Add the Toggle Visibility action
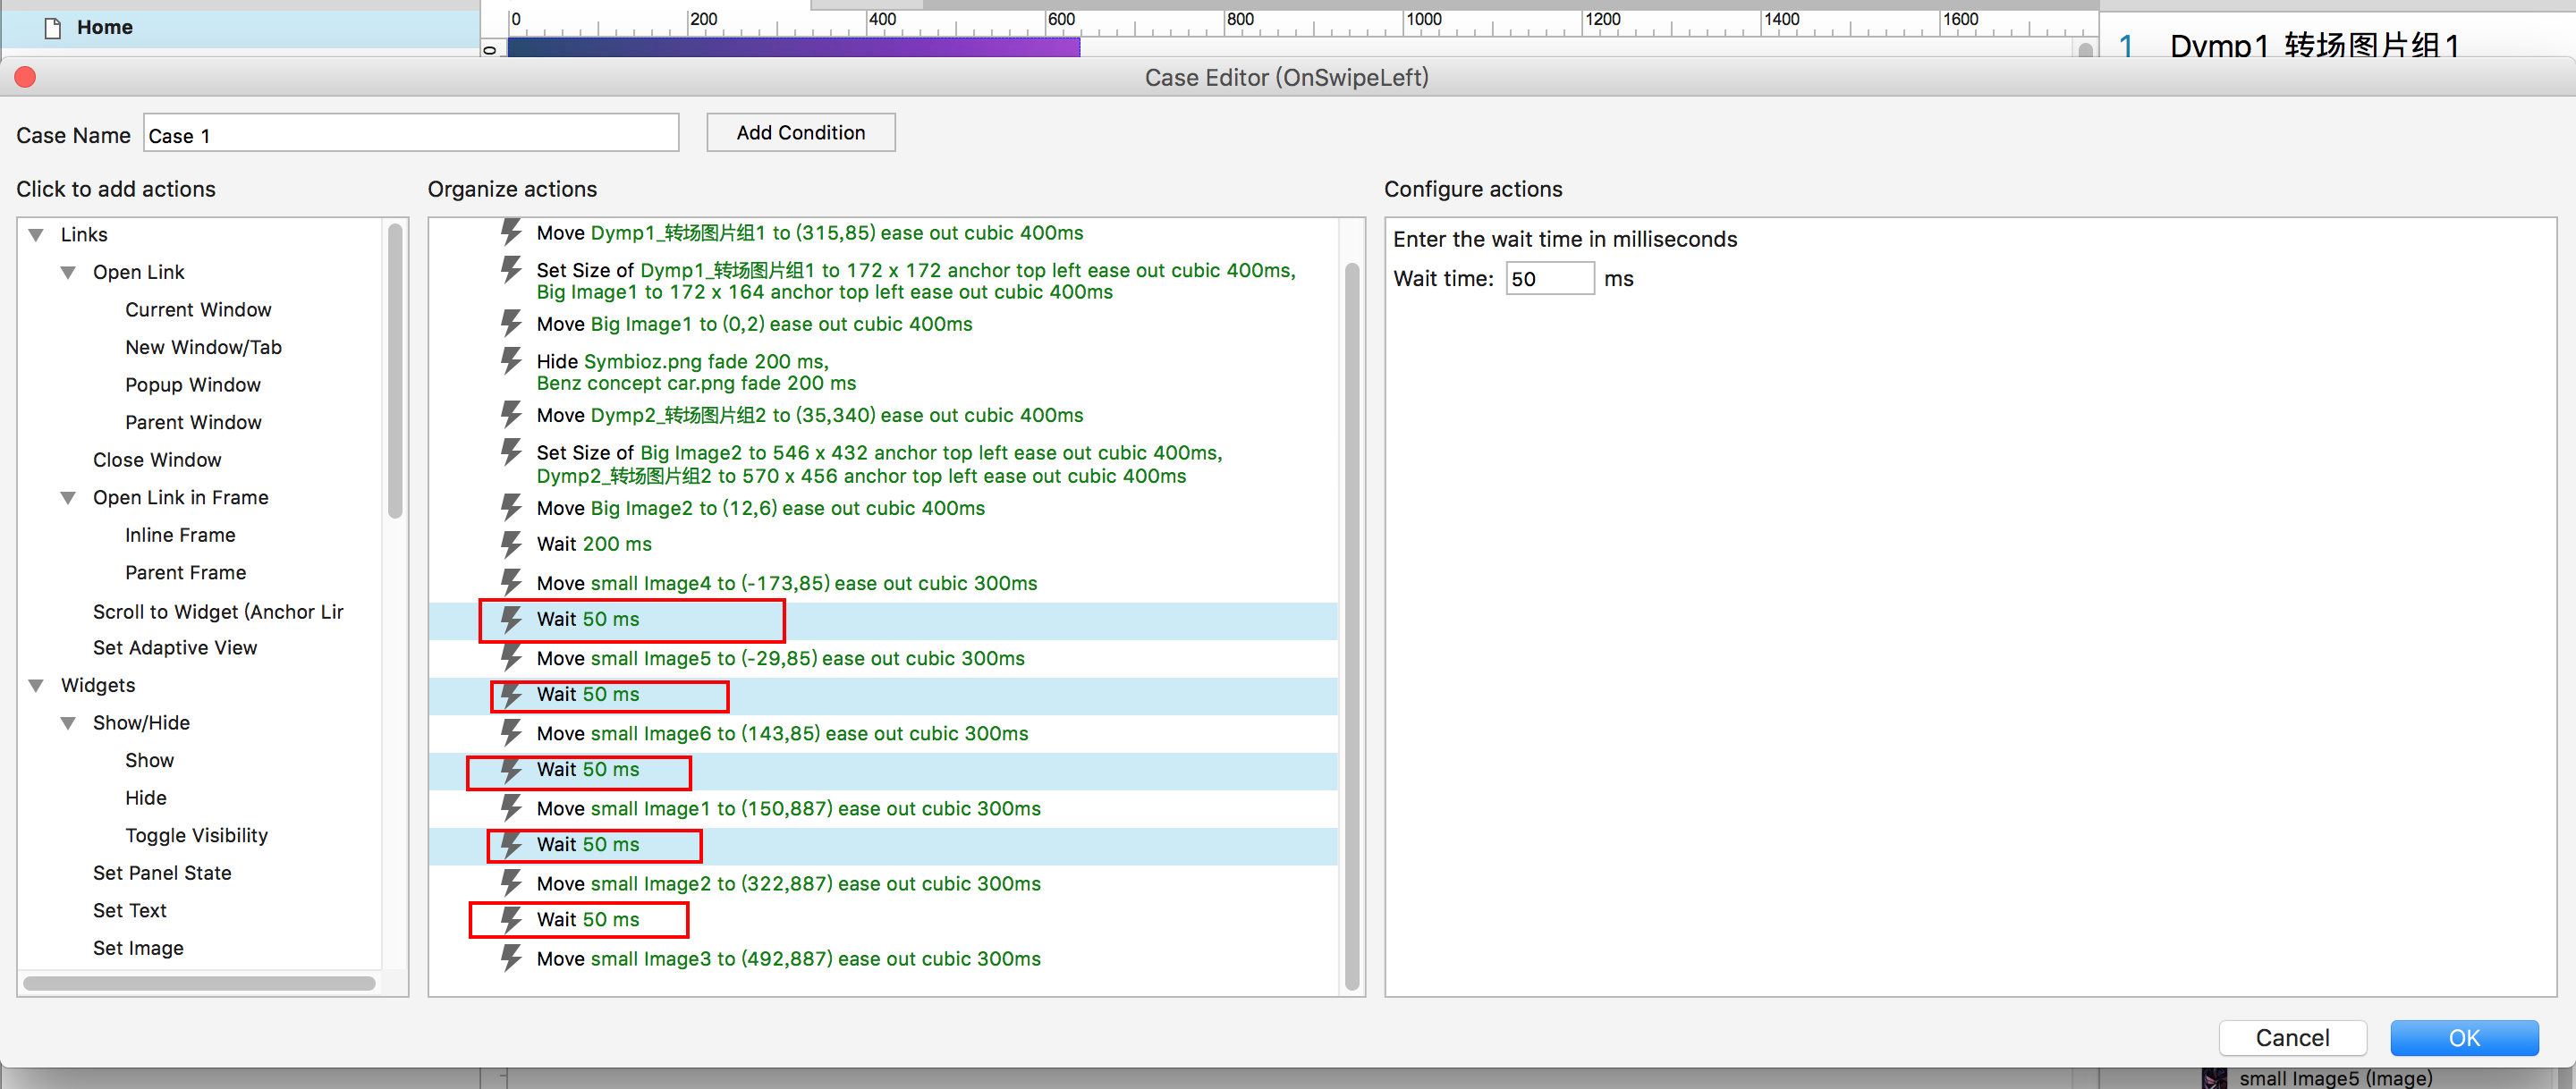The height and width of the screenshot is (1089, 2576). click(x=196, y=835)
